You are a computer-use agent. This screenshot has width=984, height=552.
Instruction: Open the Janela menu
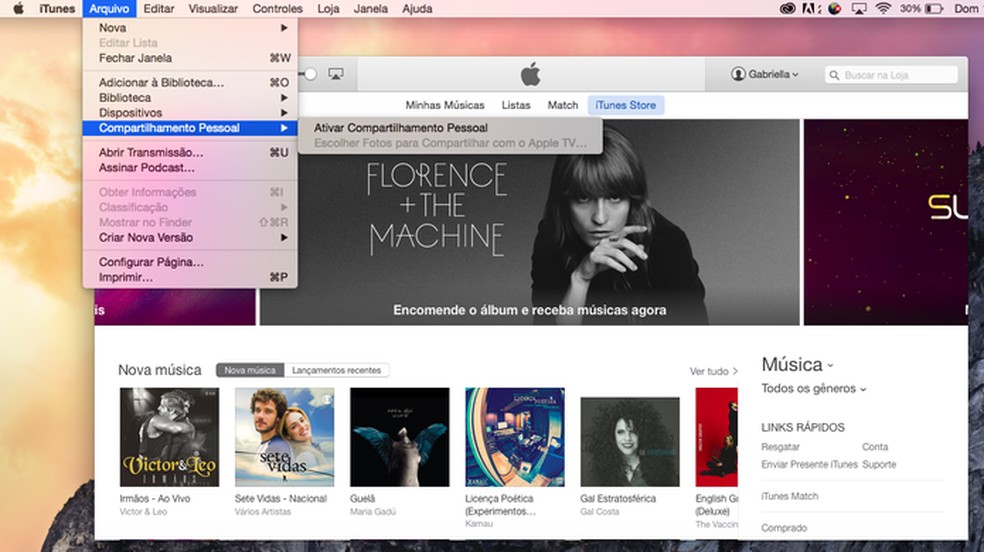coord(370,8)
